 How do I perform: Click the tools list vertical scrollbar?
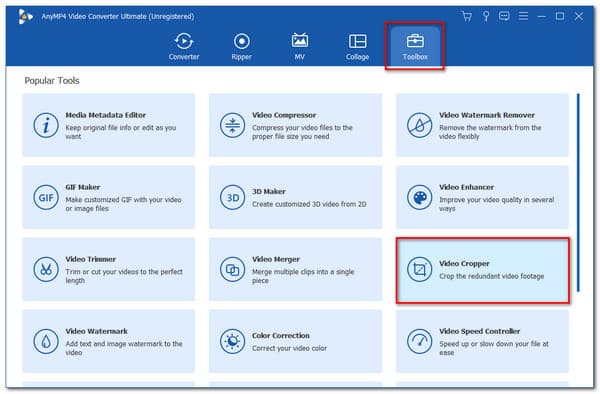(578, 192)
